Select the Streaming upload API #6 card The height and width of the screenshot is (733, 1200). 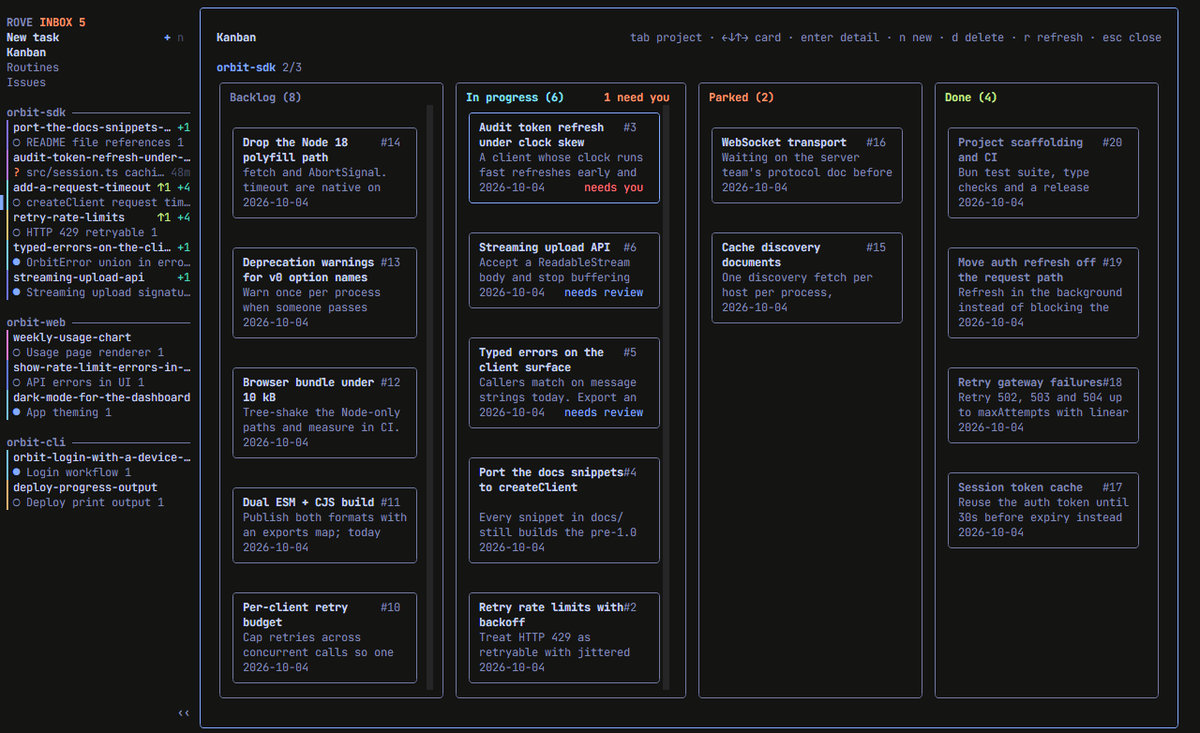(x=564, y=270)
